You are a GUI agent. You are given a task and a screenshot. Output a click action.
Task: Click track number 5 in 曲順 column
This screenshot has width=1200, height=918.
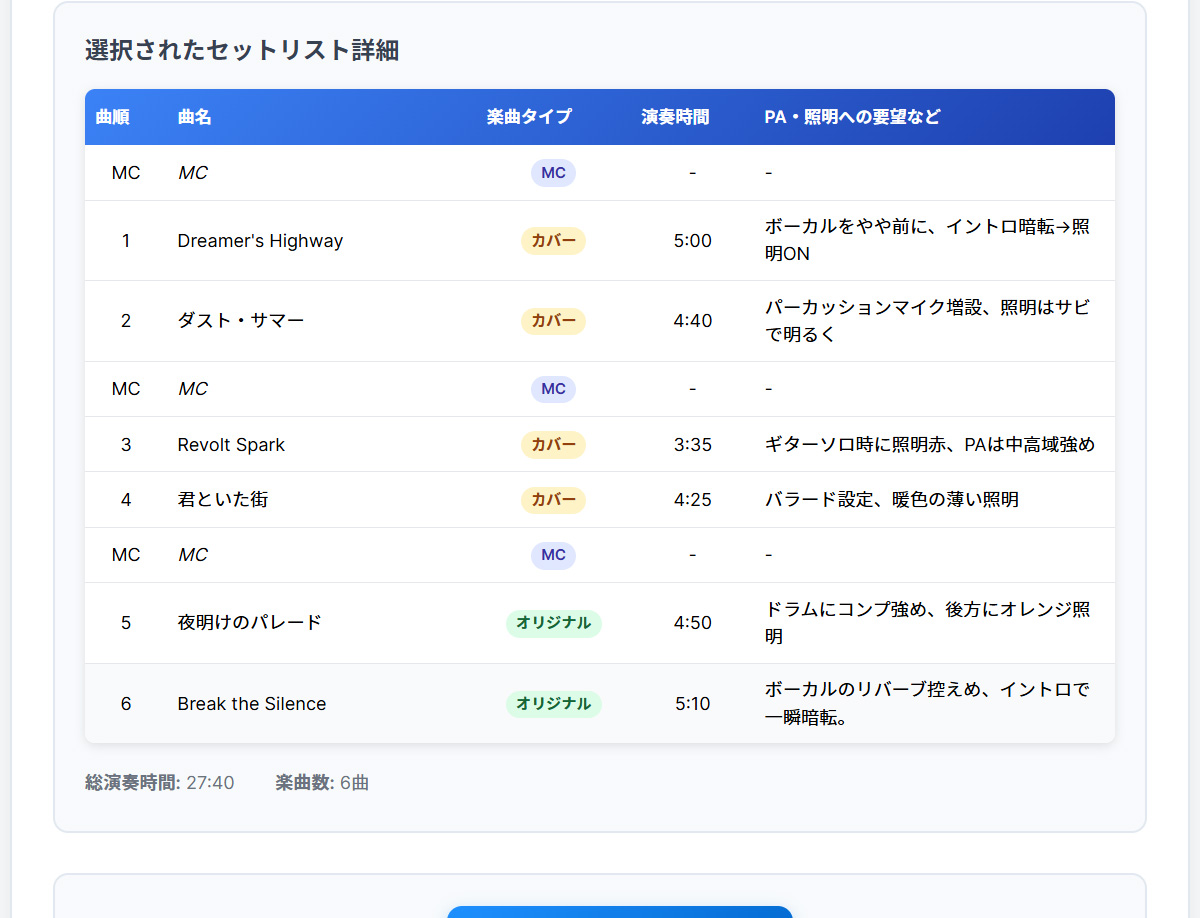pos(126,623)
